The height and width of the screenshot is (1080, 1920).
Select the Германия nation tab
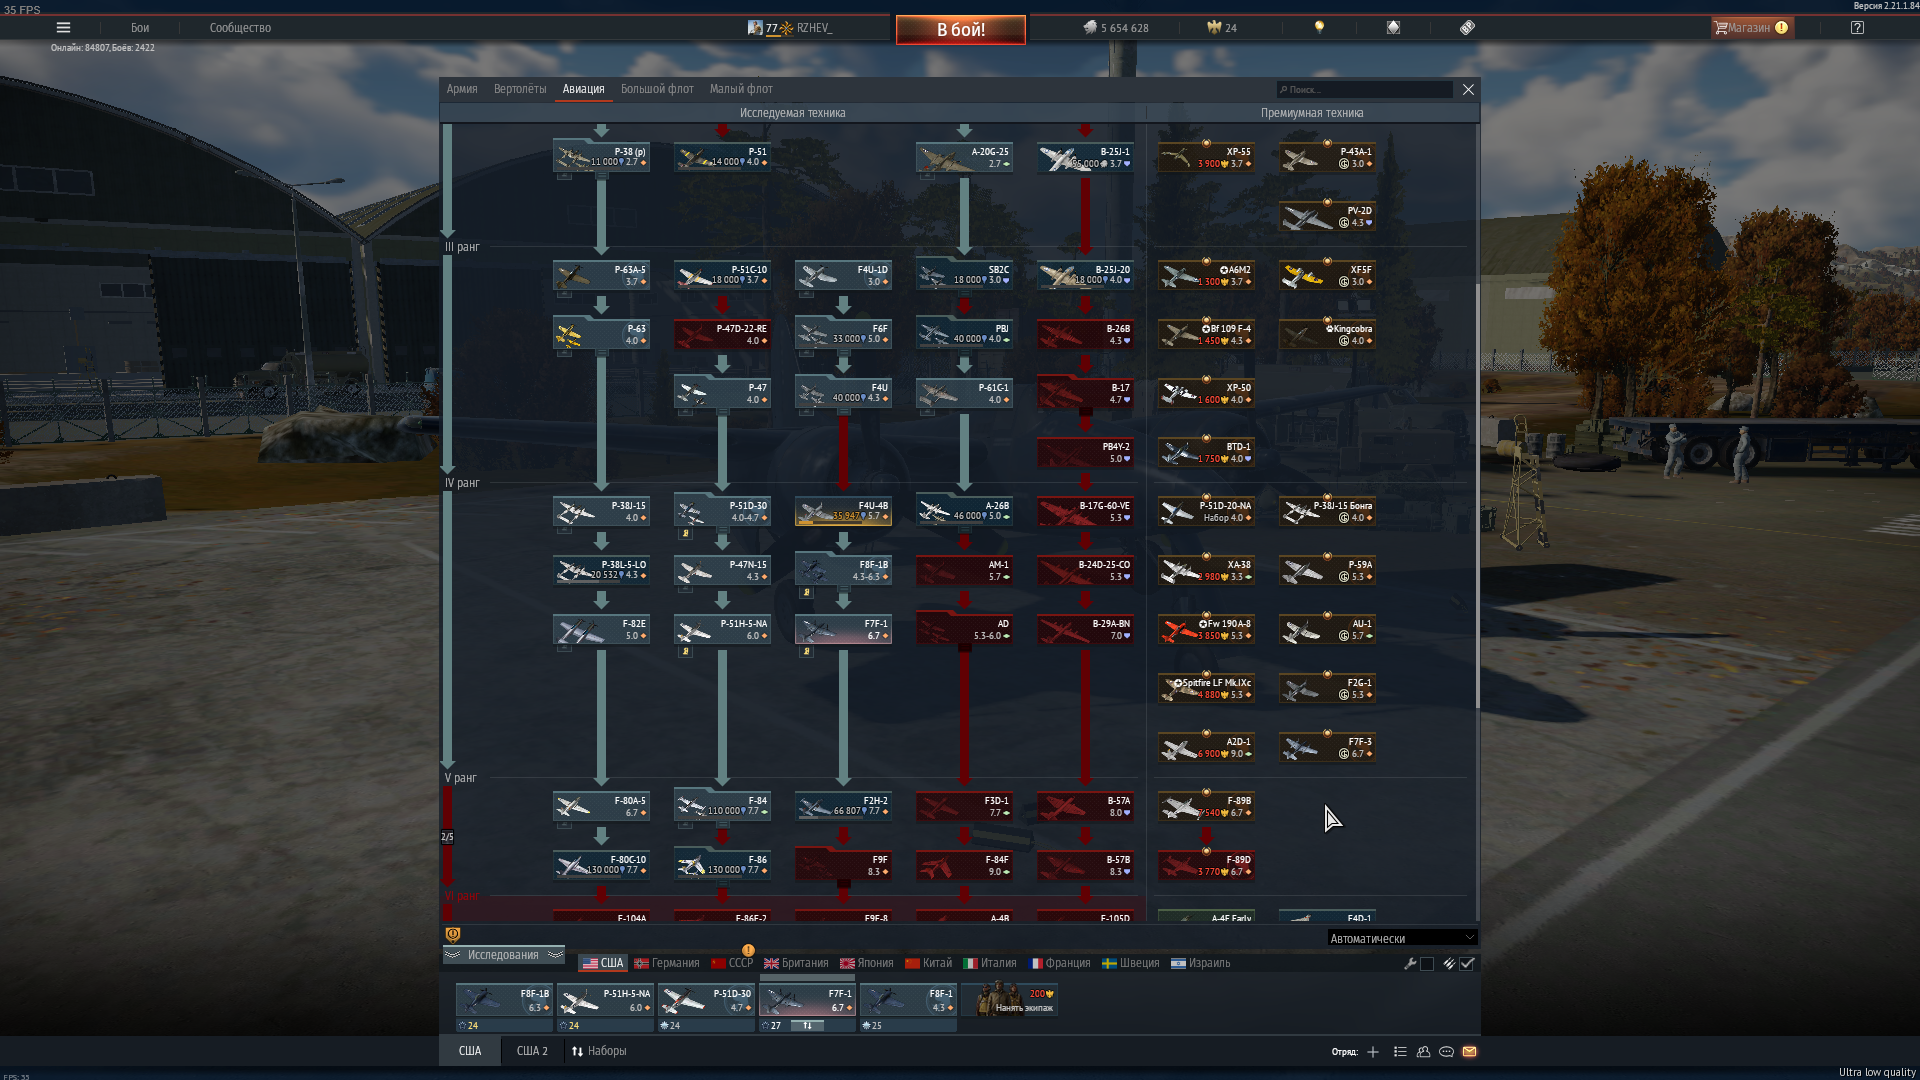coord(667,964)
